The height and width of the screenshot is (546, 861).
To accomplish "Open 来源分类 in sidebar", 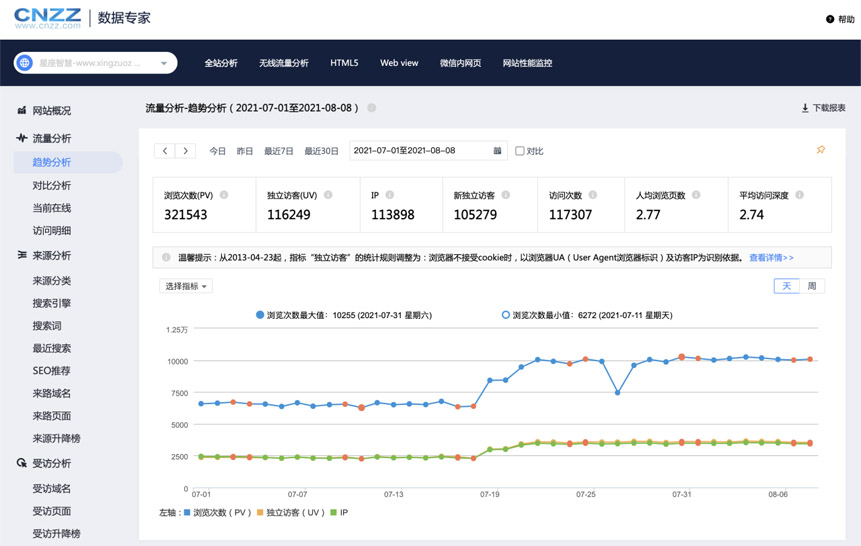I will click(52, 280).
